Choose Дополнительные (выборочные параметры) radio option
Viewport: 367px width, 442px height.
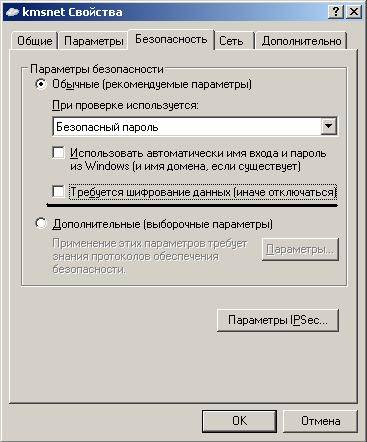pos(41,223)
